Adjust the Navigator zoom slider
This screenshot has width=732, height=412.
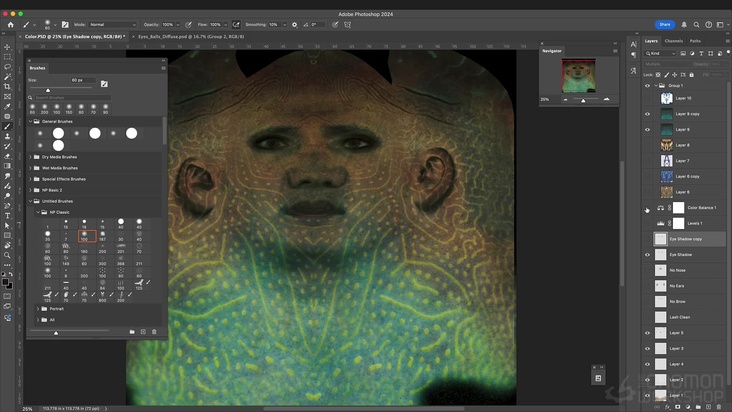pyautogui.click(x=583, y=100)
